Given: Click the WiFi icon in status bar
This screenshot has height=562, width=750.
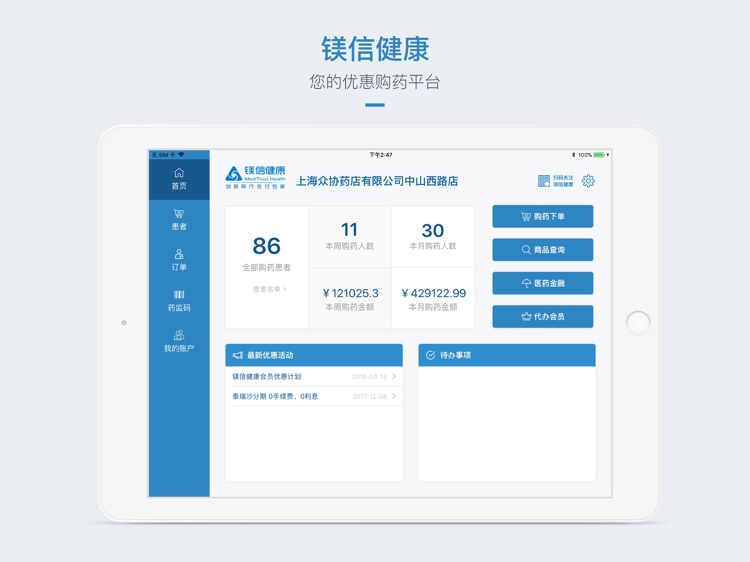Looking at the screenshot, I should coord(181,154).
